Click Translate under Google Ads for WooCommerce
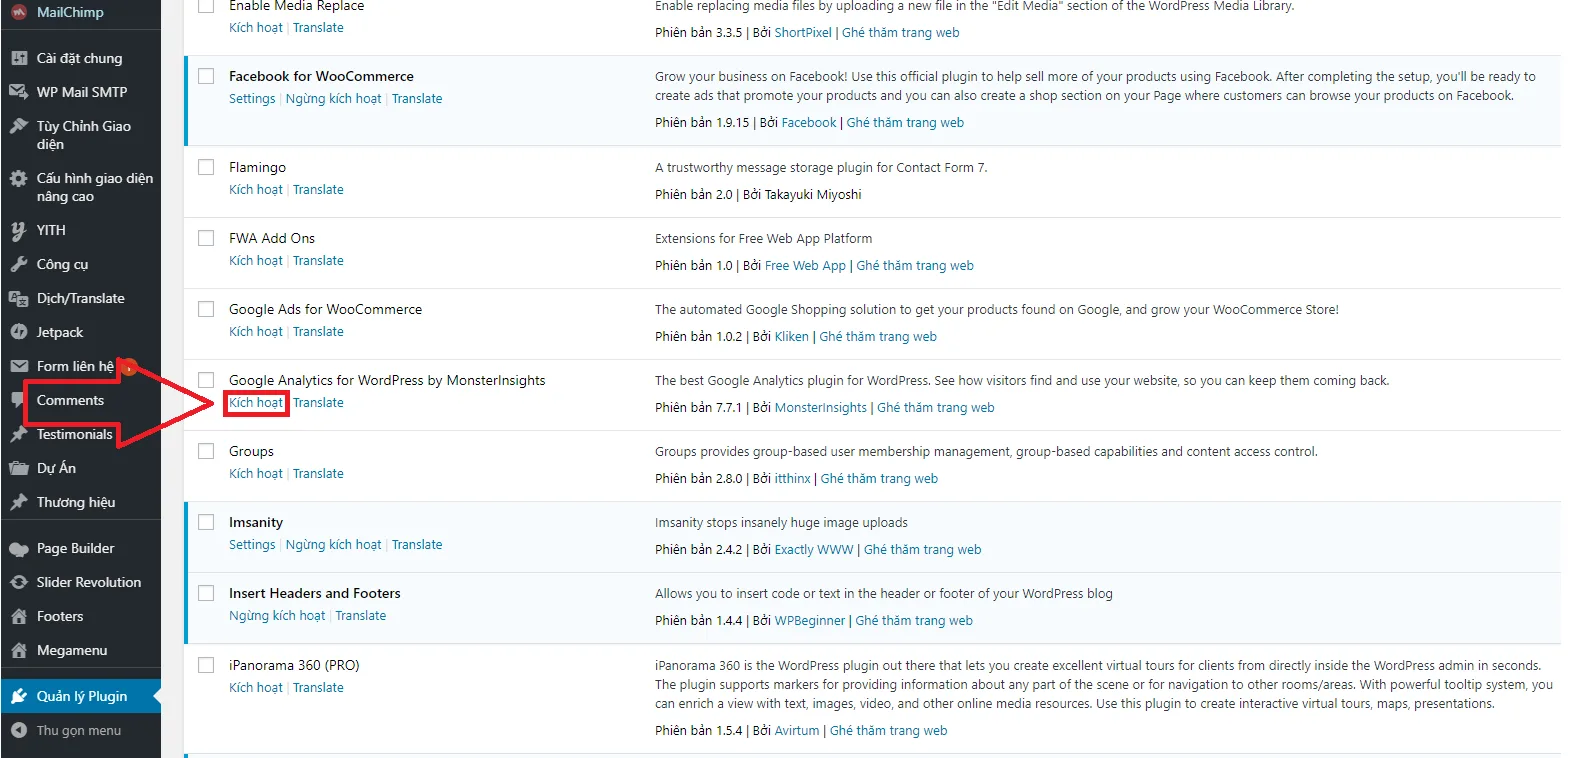Viewport: 1583px width, 758px height. pyautogui.click(x=318, y=332)
